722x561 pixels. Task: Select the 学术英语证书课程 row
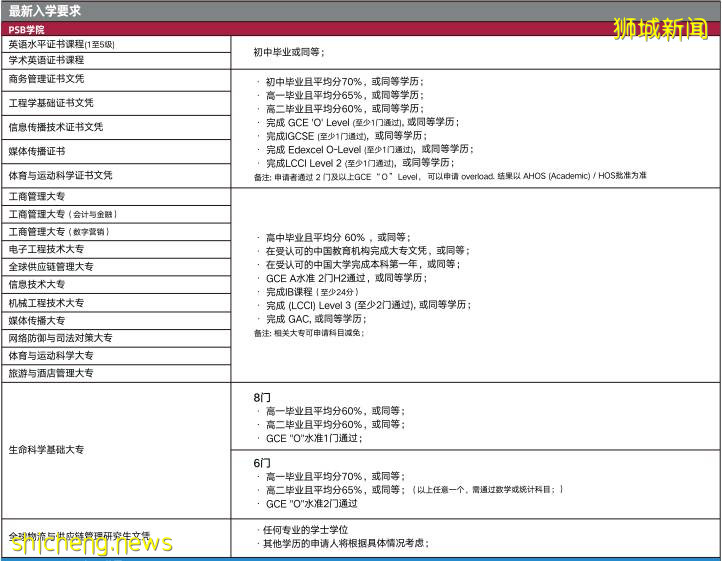click(116, 60)
